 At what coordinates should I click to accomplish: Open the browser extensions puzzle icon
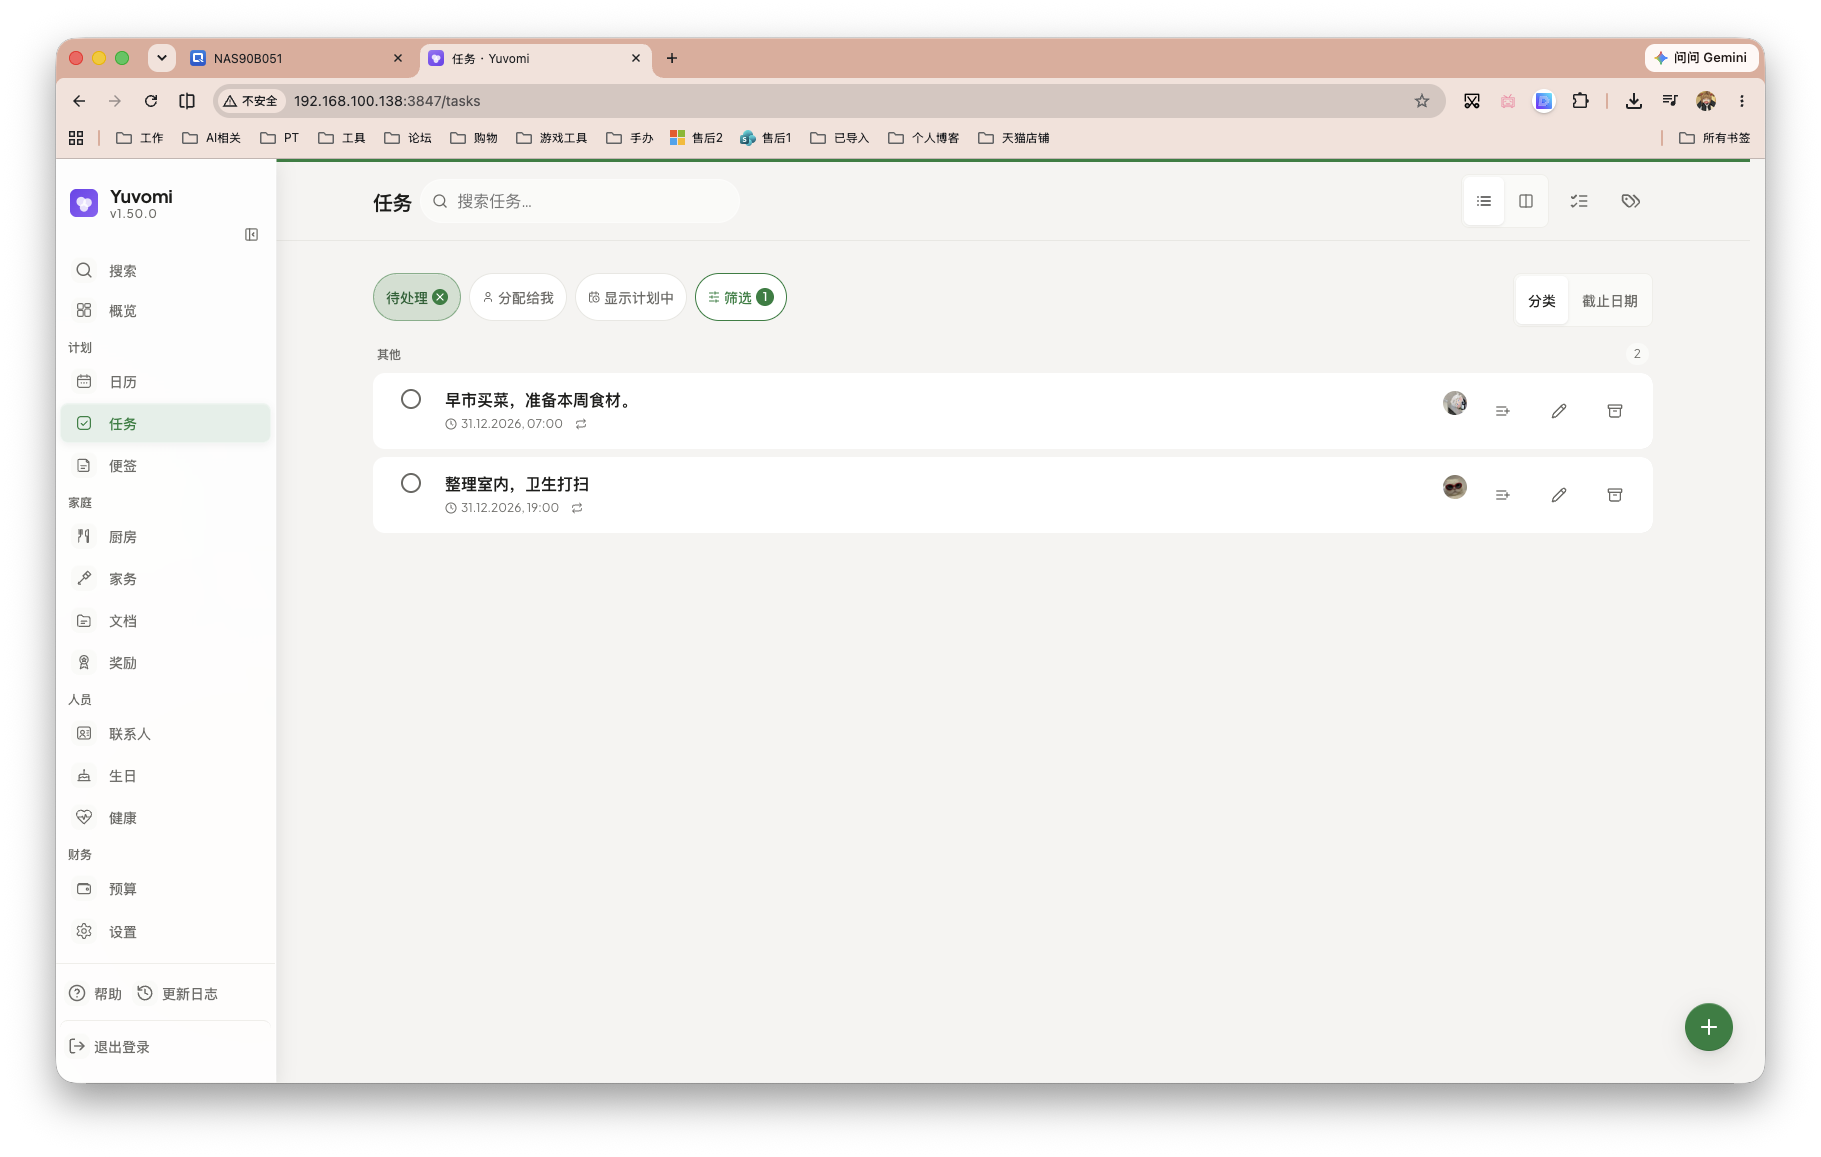click(1580, 101)
